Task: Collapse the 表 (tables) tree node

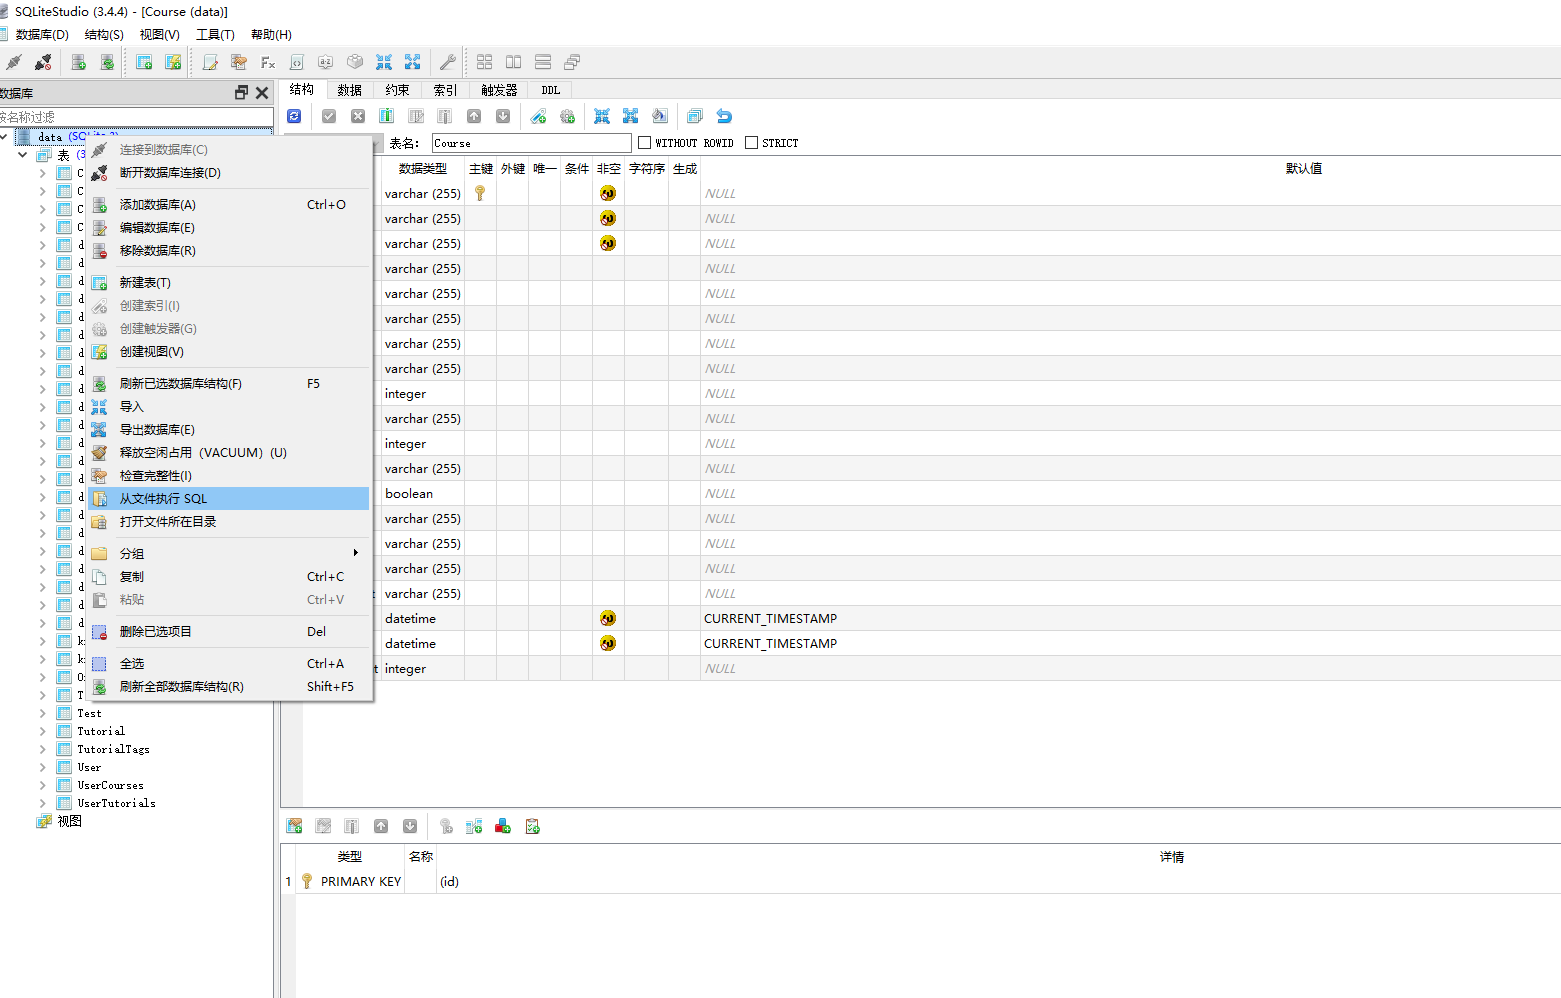Action: point(22,155)
